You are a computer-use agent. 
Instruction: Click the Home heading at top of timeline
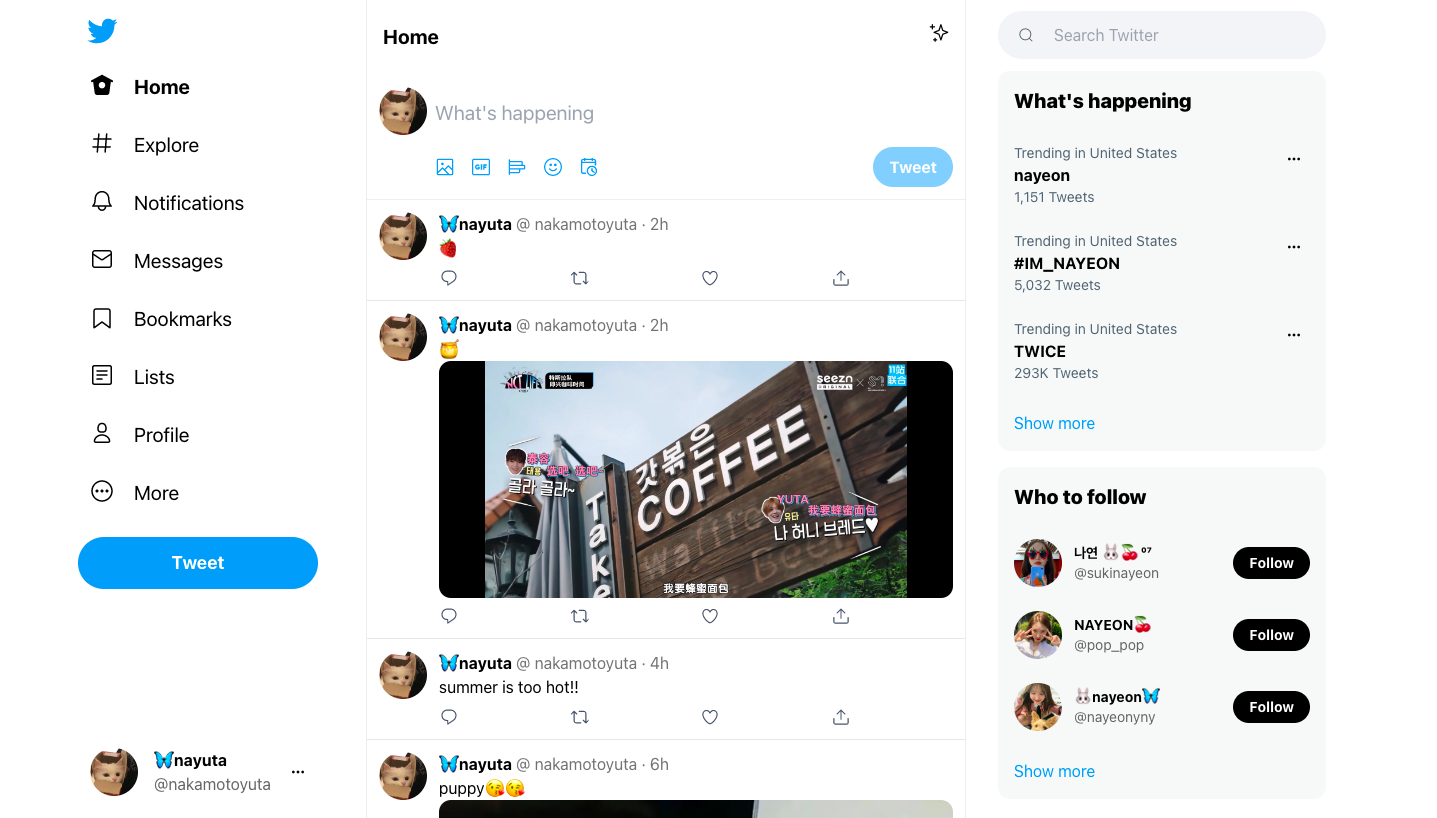pyautogui.click(x=411, y=37)
